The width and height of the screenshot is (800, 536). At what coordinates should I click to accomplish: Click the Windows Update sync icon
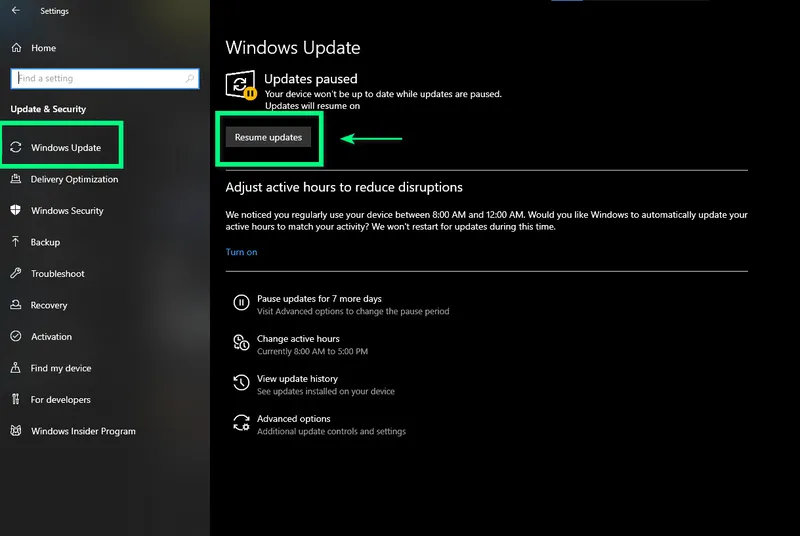15,148
